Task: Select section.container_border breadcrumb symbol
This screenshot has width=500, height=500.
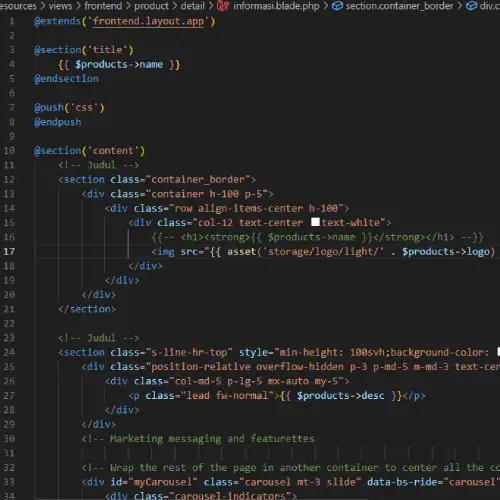Action: (399, 6)
